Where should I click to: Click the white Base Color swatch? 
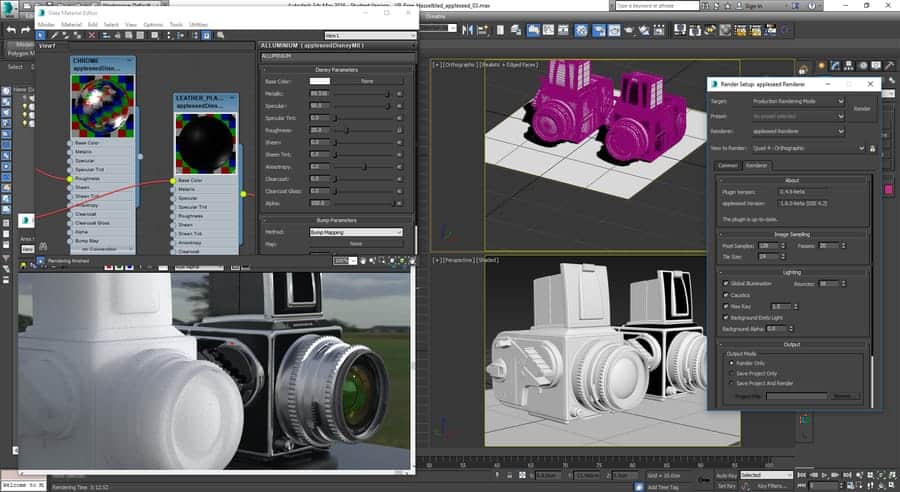(x=320, y=82)
